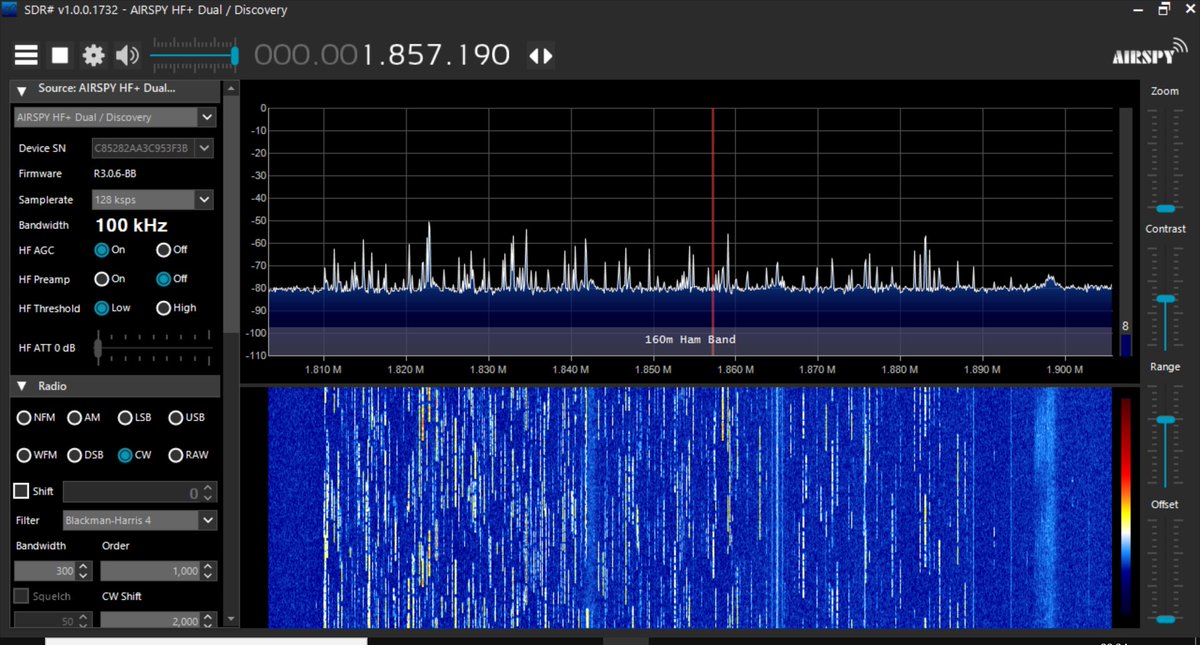Screen dimensions: 1200x645
Task: Click the 1.850 M frequency label
Action: 653,369
